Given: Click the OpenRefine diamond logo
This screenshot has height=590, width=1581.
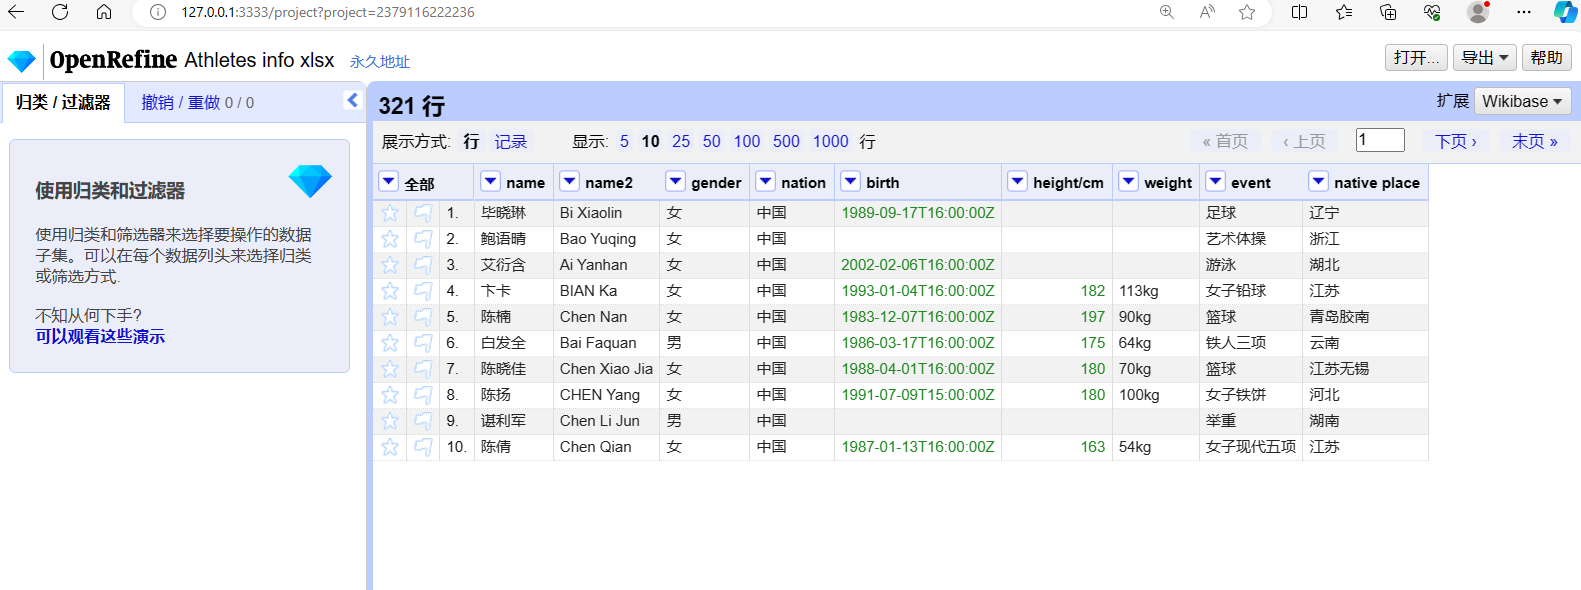Looking at the screenshot, I should click(22, 61).
